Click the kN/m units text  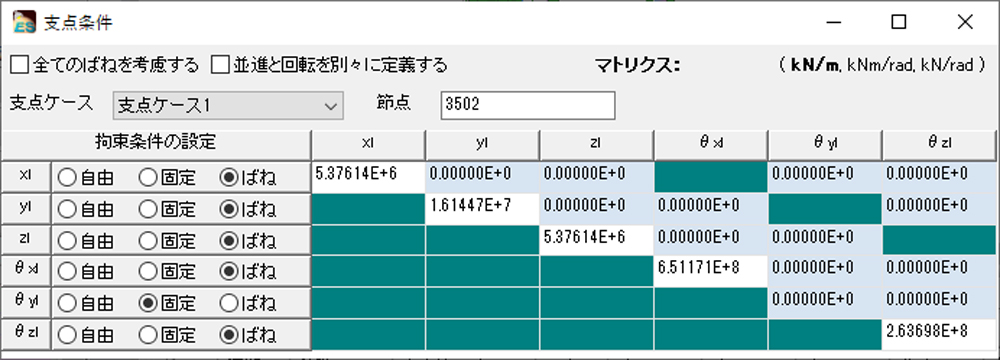(814, 64)
